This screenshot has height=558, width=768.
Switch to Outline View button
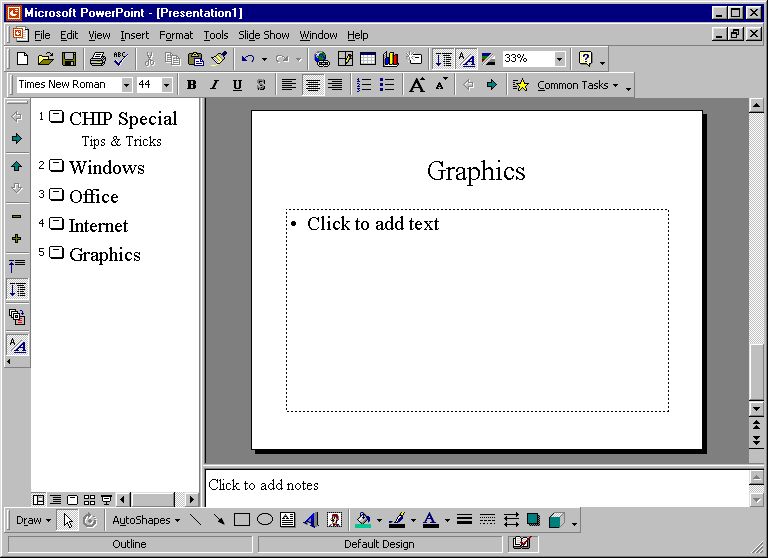tap(55, 500)
